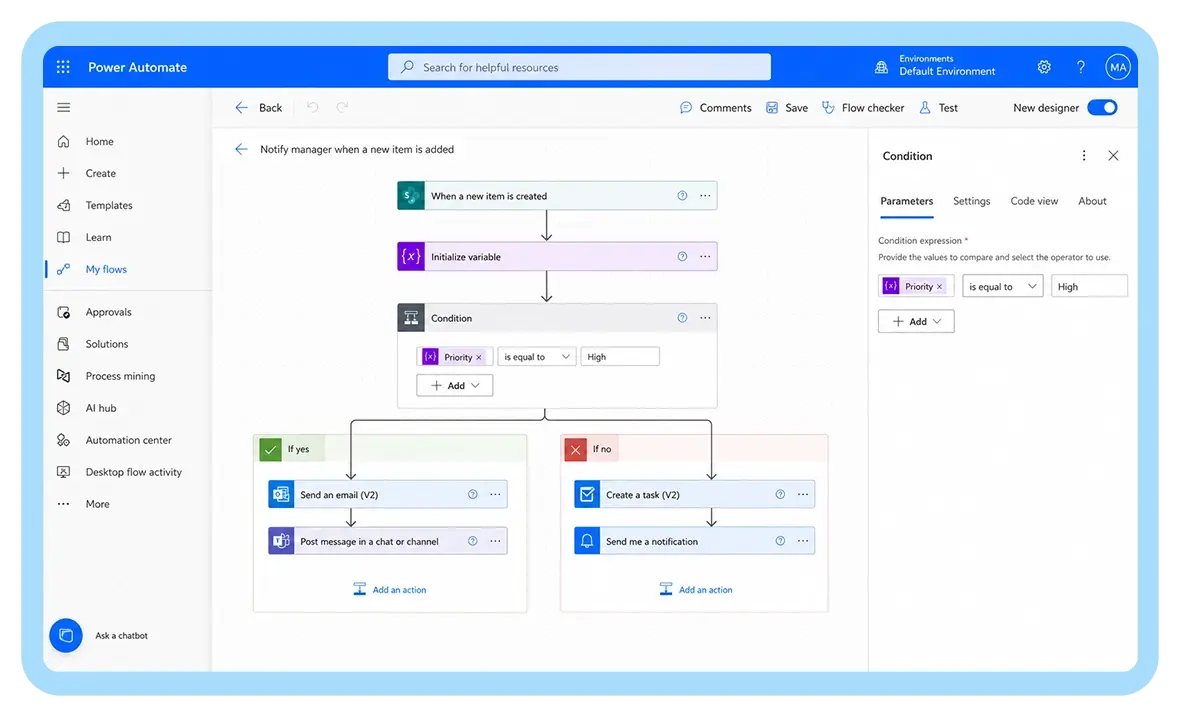Viewport: 1181px width, 722px height.
Task: Open Templates in the left navigation
Action: 108,206
